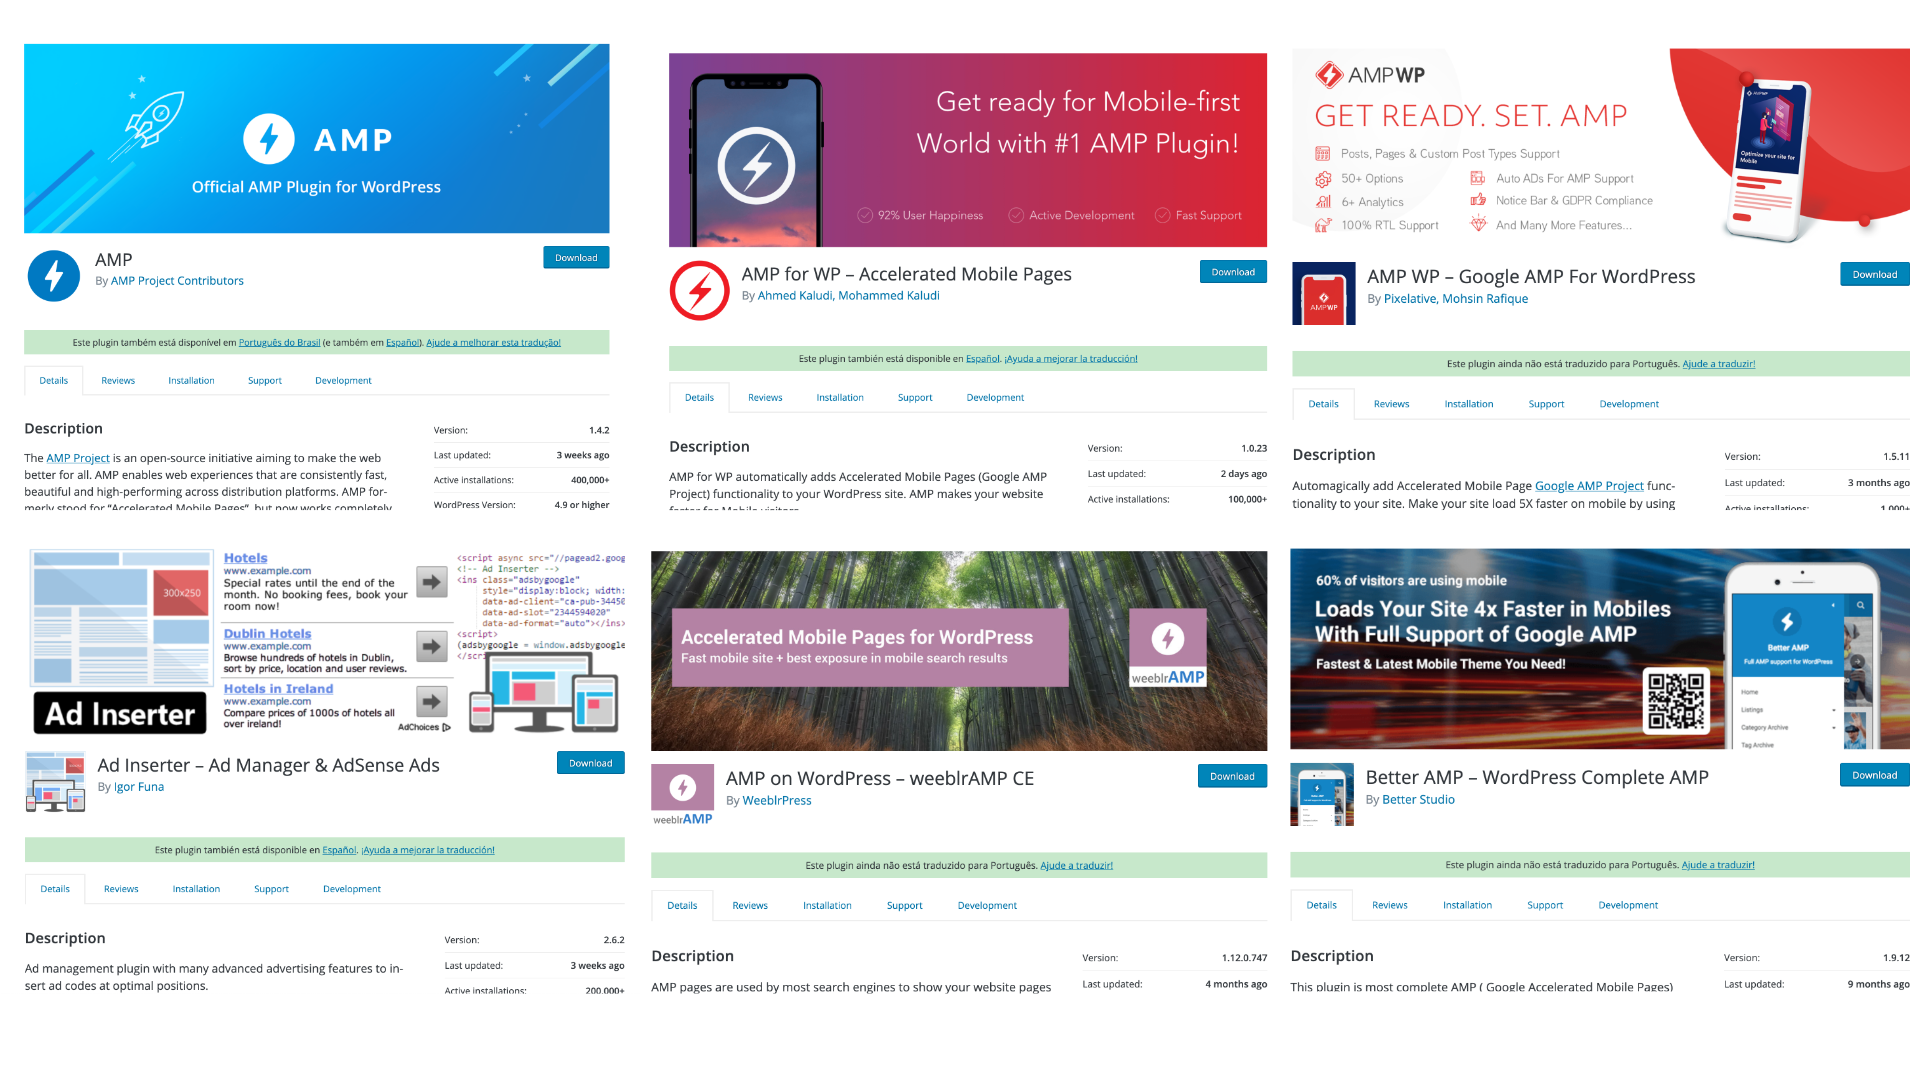The height and width of the screenshot is (1080, 1920).
Task: Click the red AMP for WP circle icon
Action: point(699,291)
